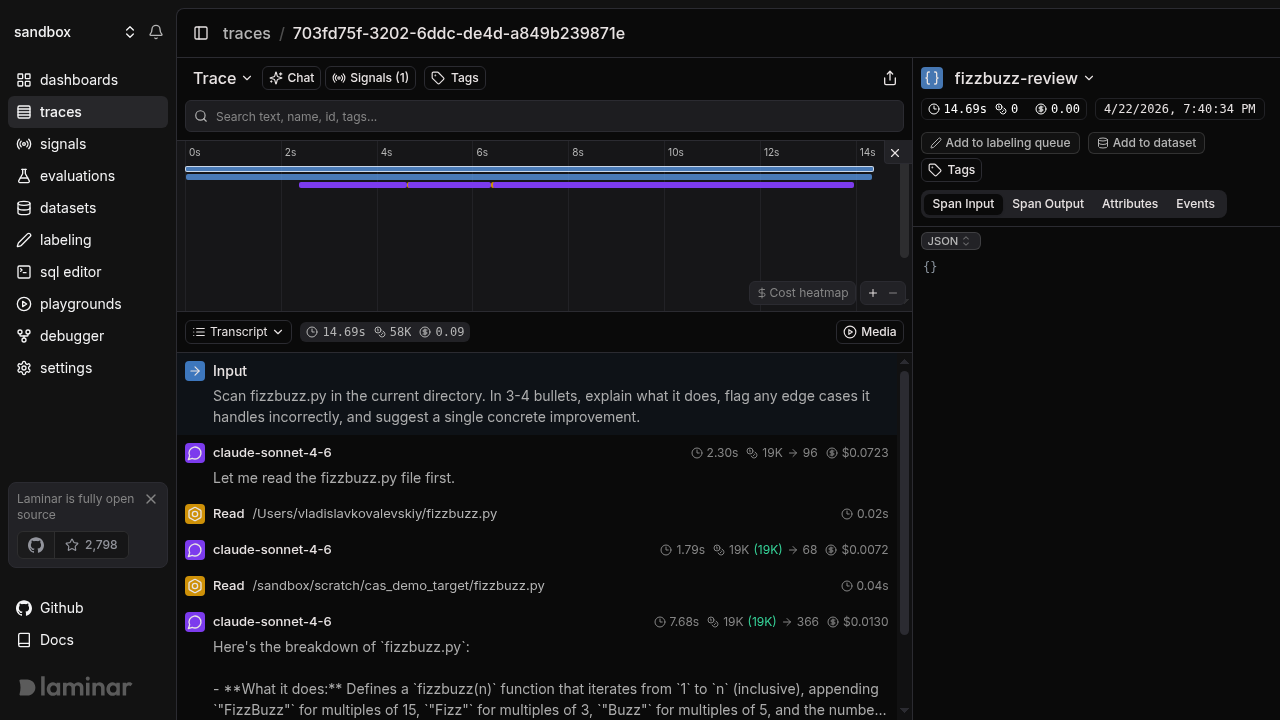Focus the search text field

(544, 117)
